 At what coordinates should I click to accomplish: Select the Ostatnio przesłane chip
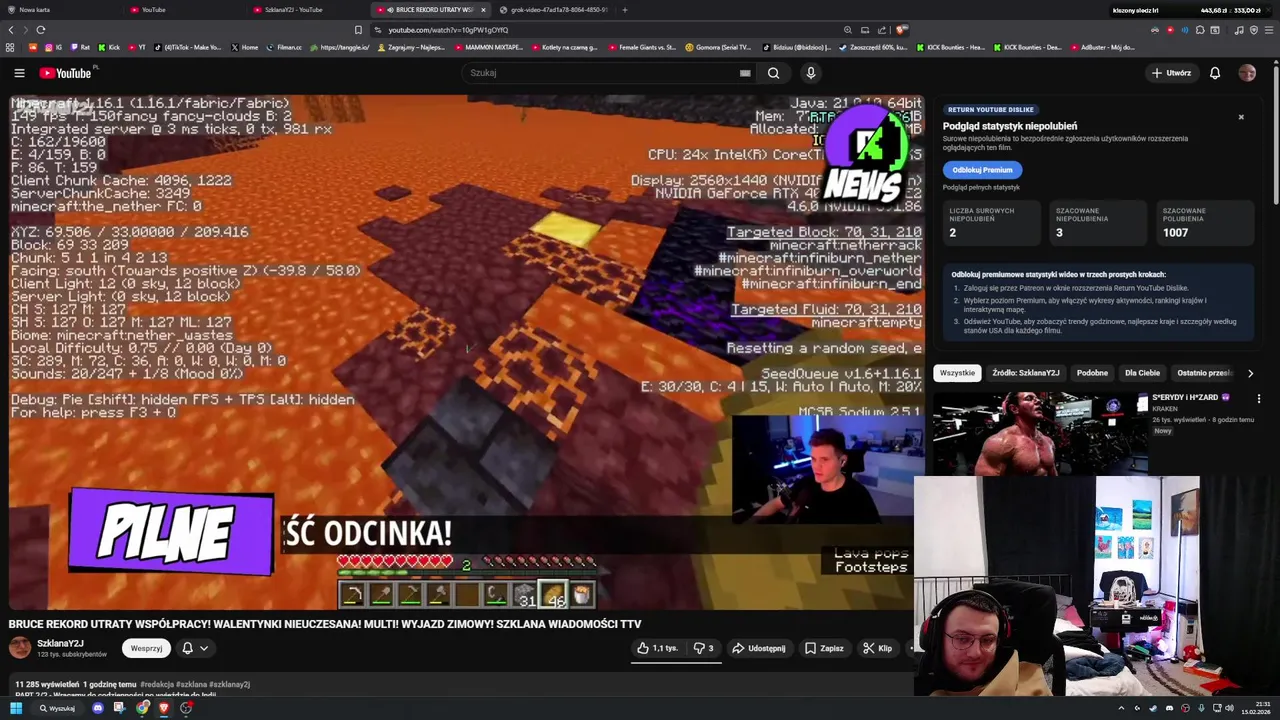pos(1204,373)
